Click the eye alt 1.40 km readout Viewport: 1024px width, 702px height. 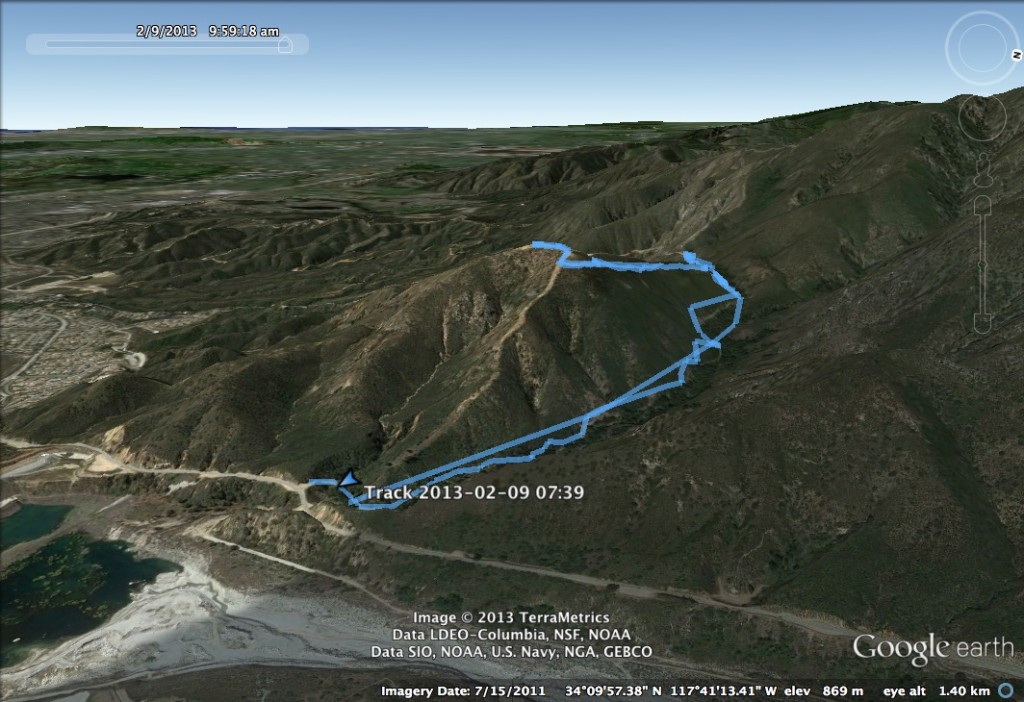coord(936,691)
